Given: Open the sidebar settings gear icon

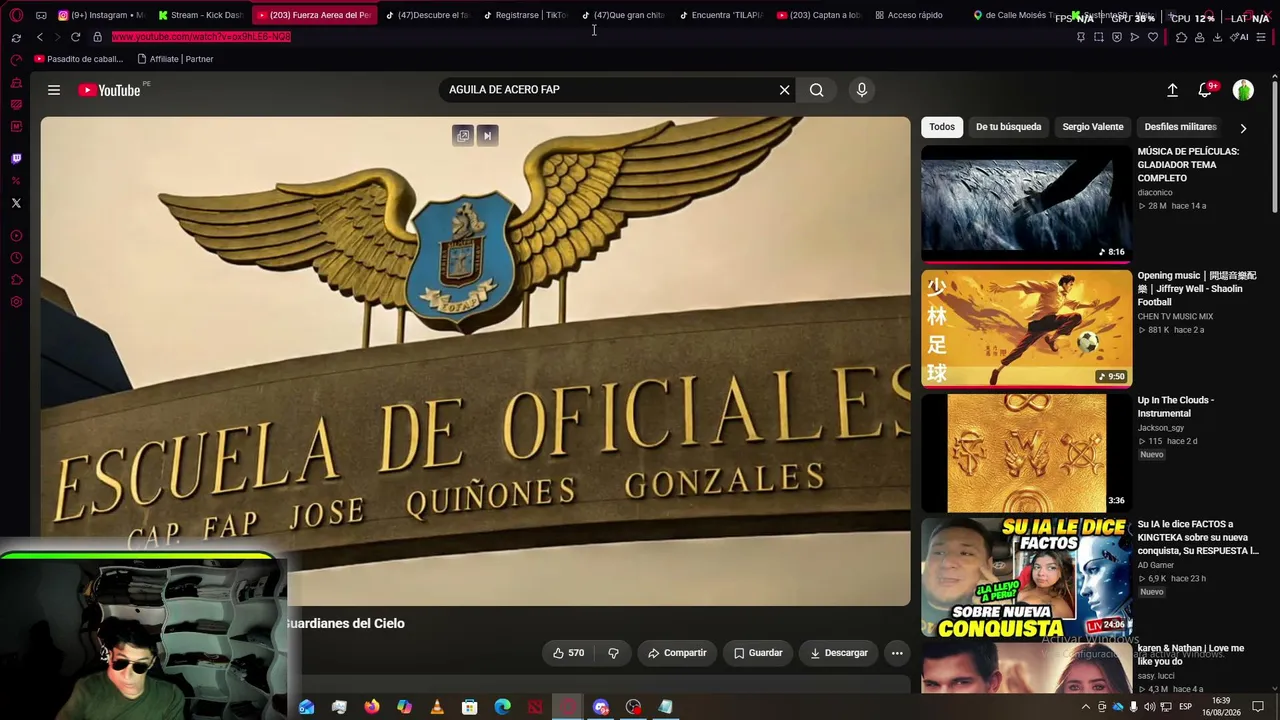Looking at the screenshot, I should 16,302.
